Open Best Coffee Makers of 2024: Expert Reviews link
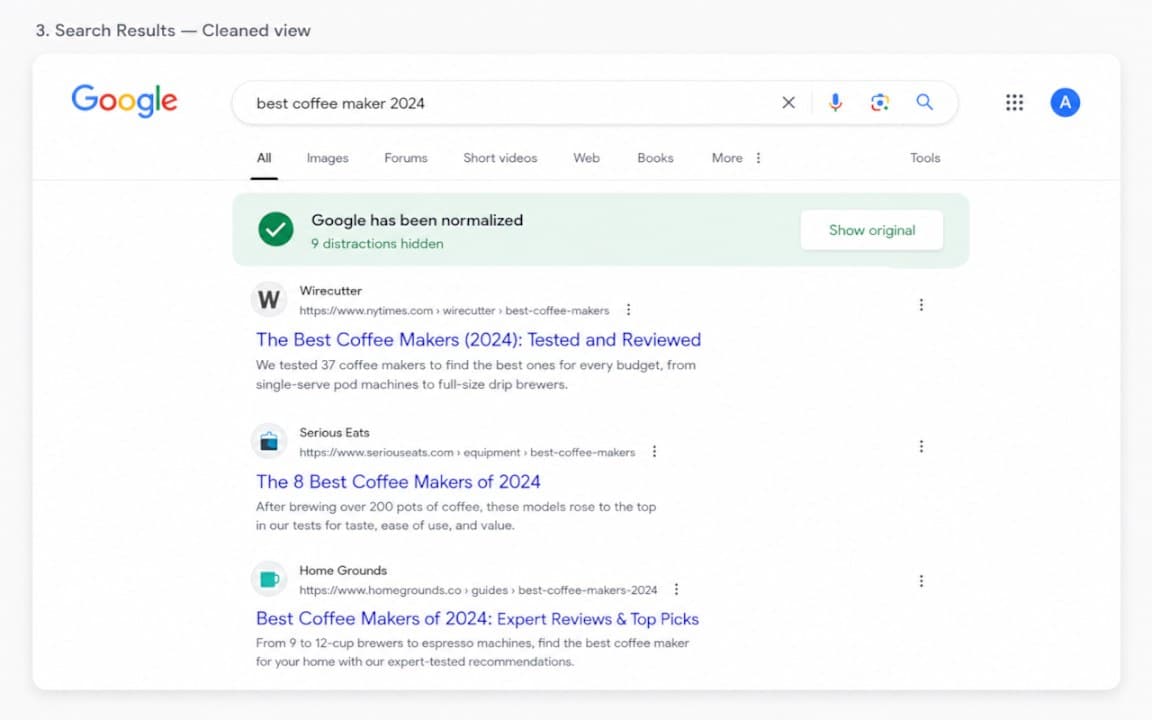This screenshot has width=1152, height=720. click(x=478, y=619)
